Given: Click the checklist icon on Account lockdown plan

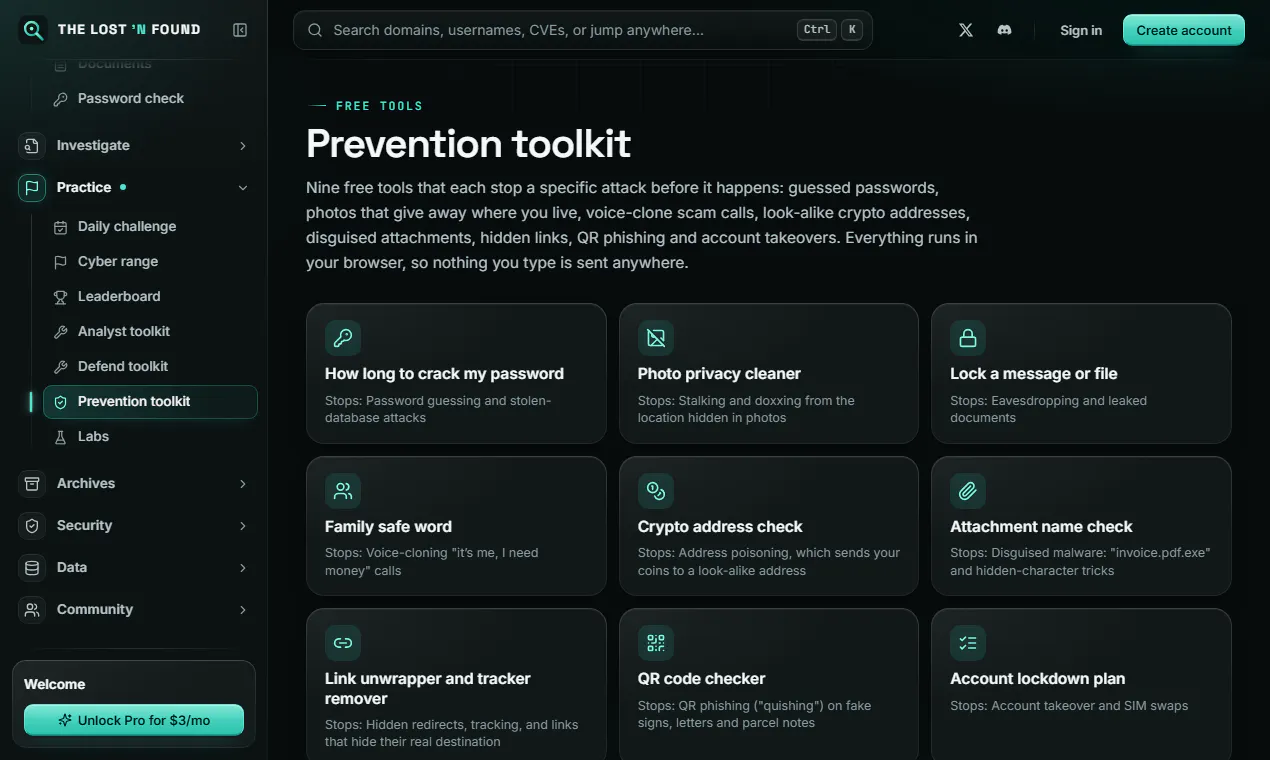Looking at the screenshot, I should 968,643.
